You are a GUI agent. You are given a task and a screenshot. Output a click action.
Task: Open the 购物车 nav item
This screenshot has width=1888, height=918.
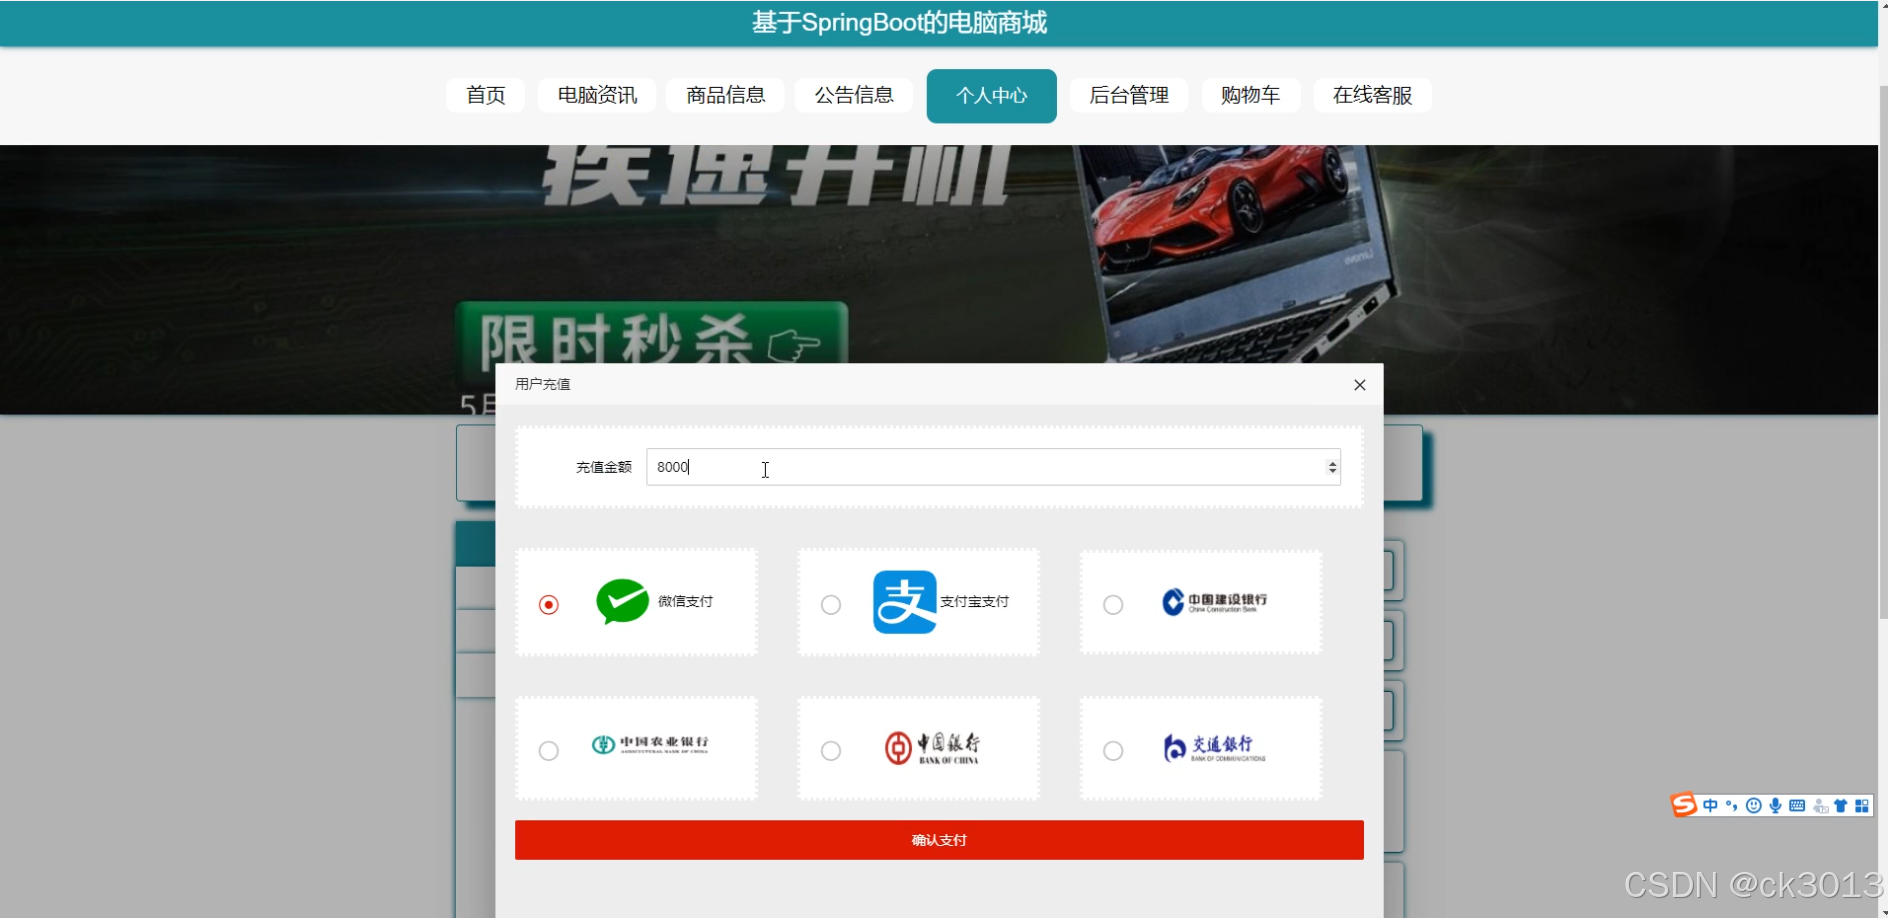click(x=1251, y=95)
